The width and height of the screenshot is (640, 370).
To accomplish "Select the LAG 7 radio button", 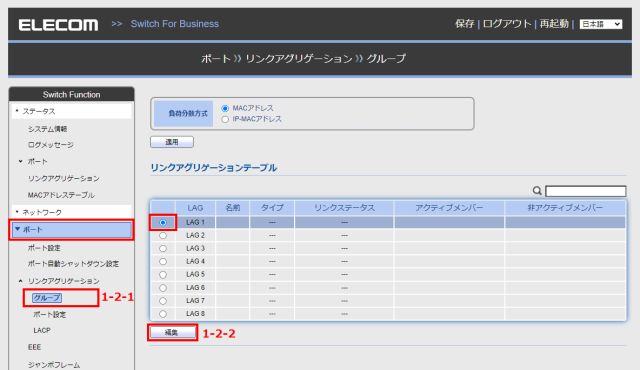I will (x=163, y=301).
